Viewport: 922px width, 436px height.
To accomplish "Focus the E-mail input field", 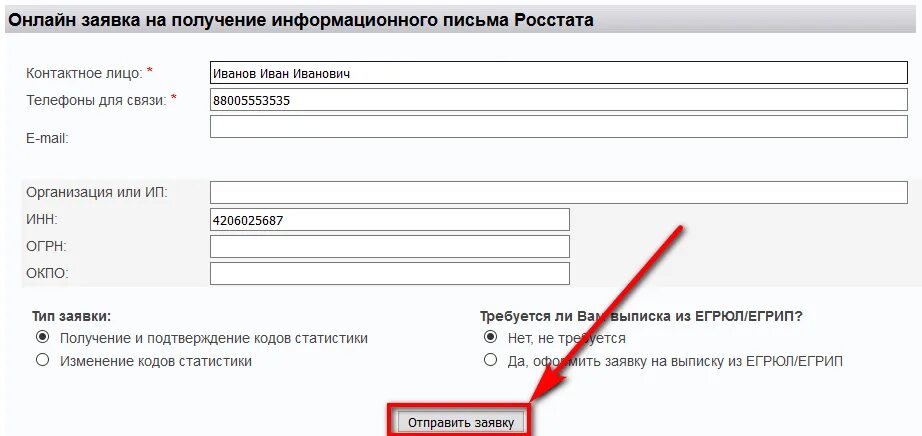I will coord(559,127).
